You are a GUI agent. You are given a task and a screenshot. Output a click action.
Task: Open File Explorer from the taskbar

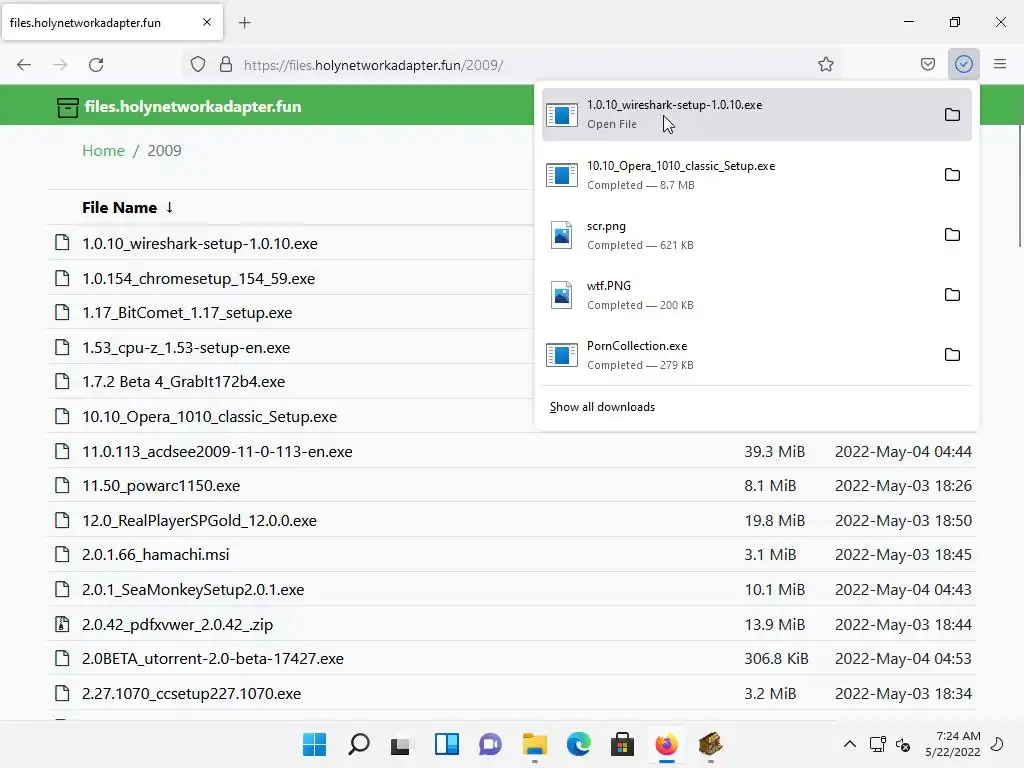[534, 744]
